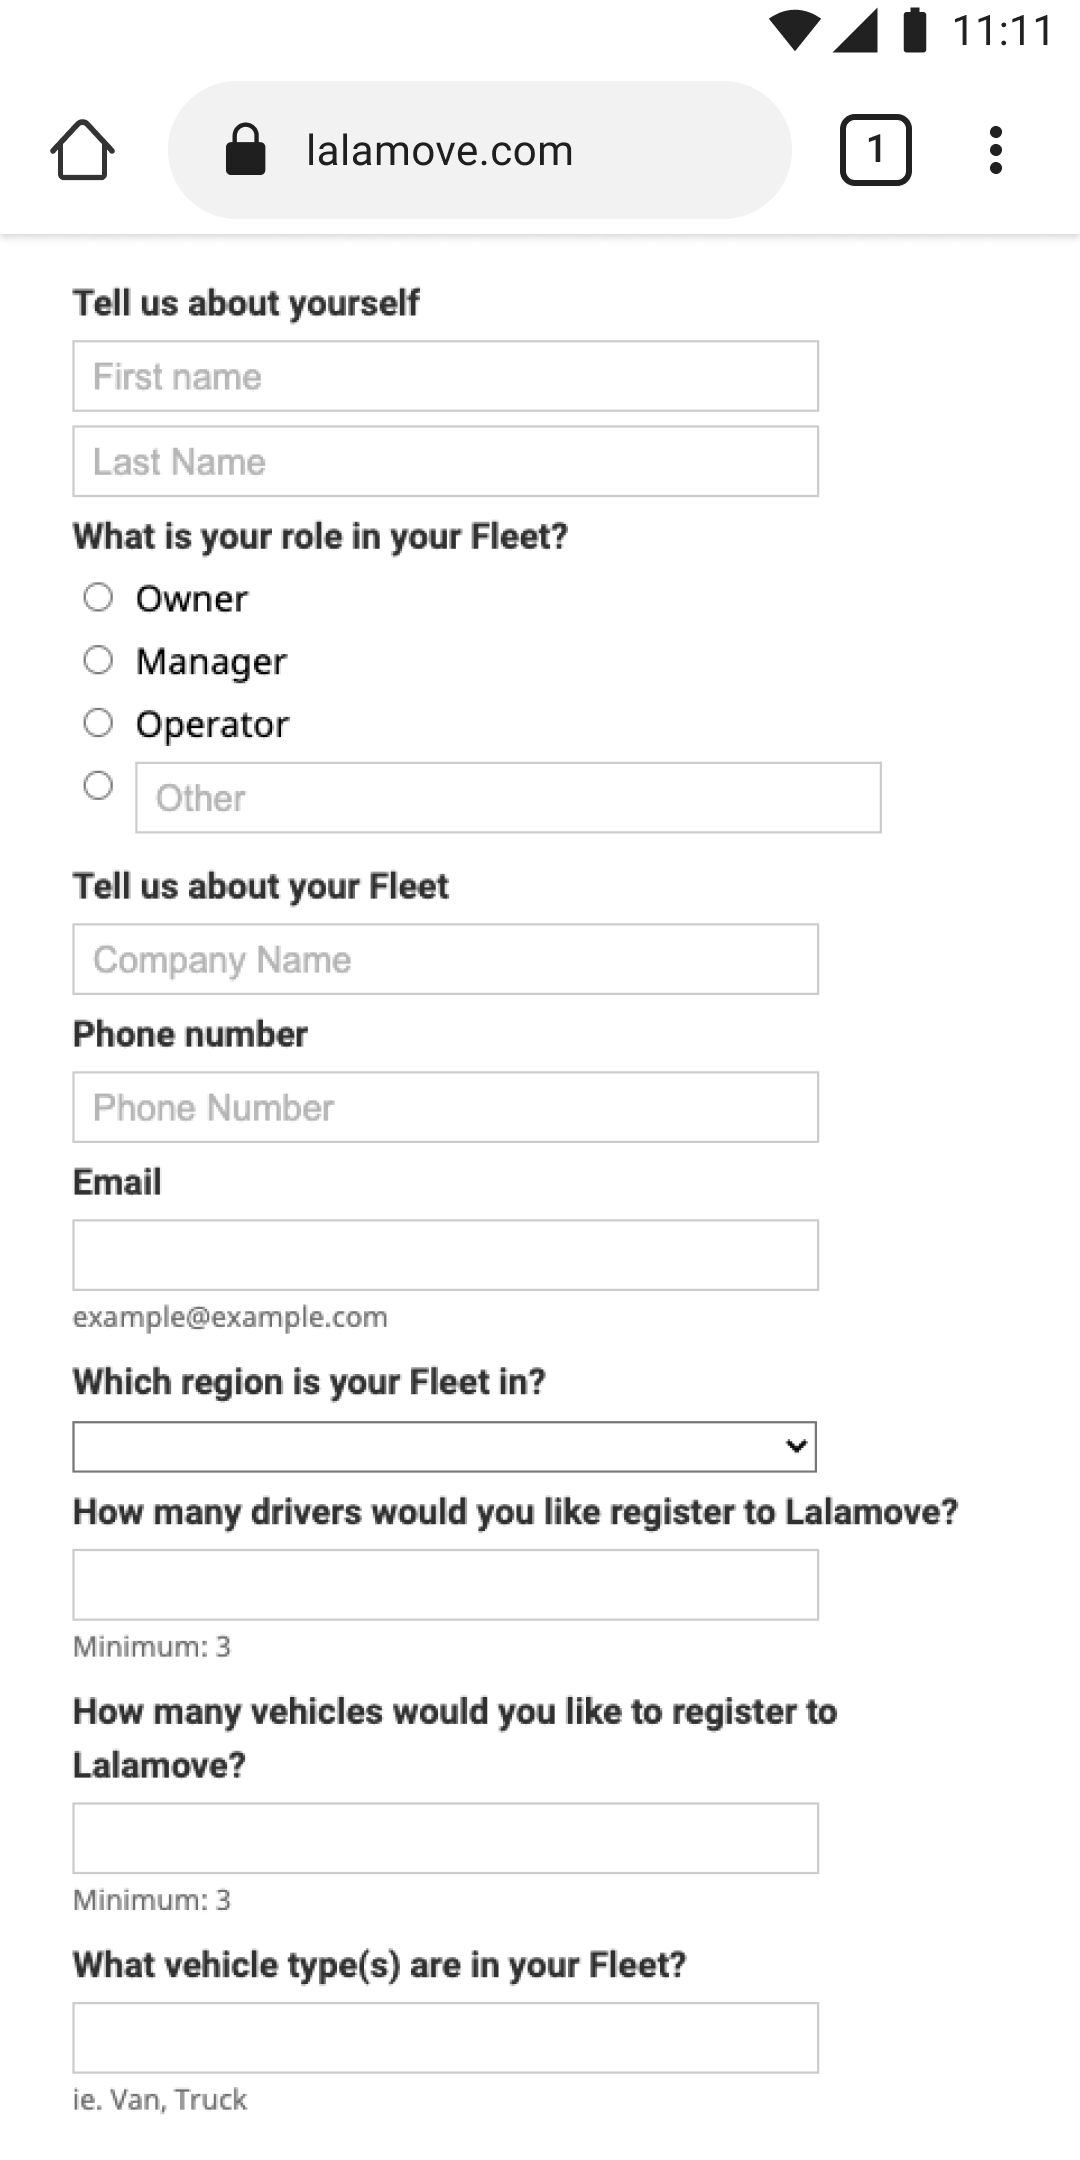
Task: Tap the vehicle types input field
Action: click(445, 2038)
